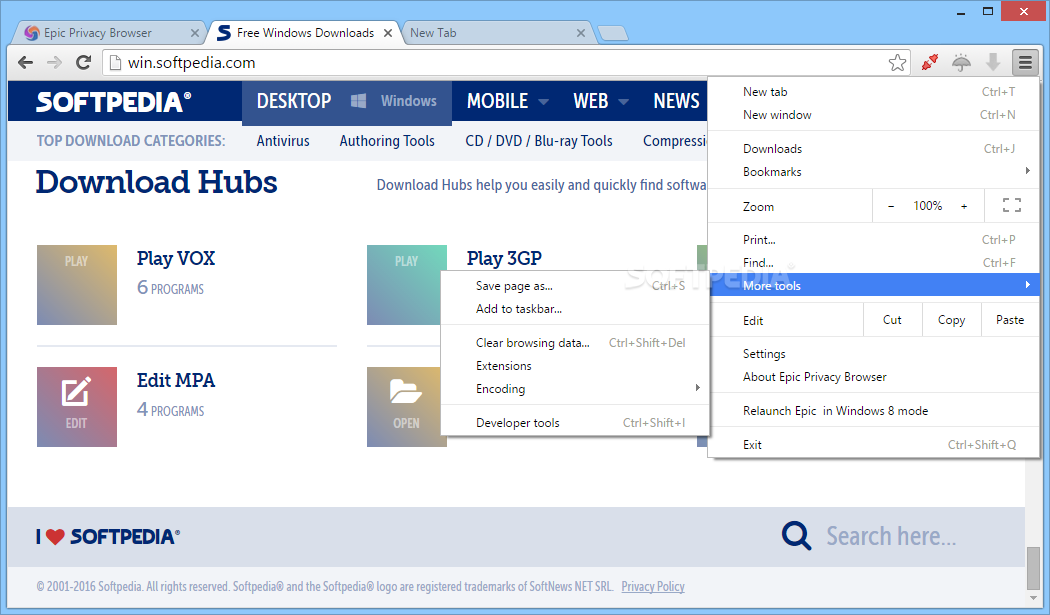Select Exit from the menu
Viewport: 1050px width, 615px height.
tap(874, 445)
